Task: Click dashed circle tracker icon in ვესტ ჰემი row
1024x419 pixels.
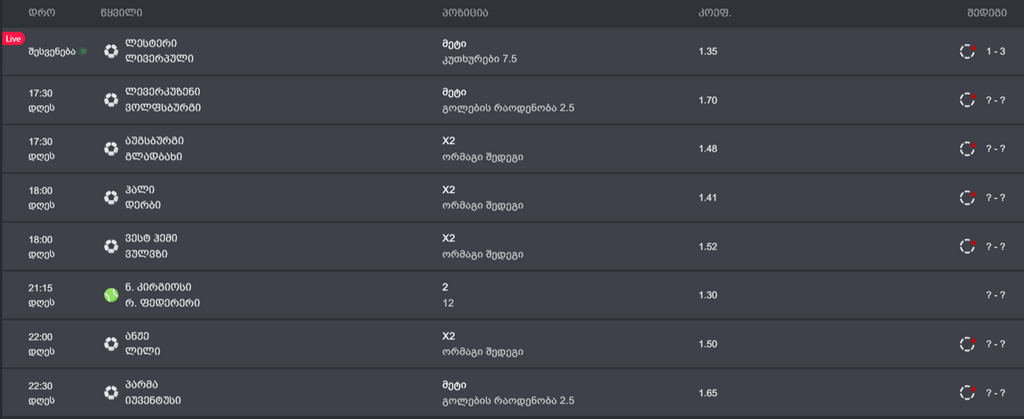Action: [x=967, y=246]
